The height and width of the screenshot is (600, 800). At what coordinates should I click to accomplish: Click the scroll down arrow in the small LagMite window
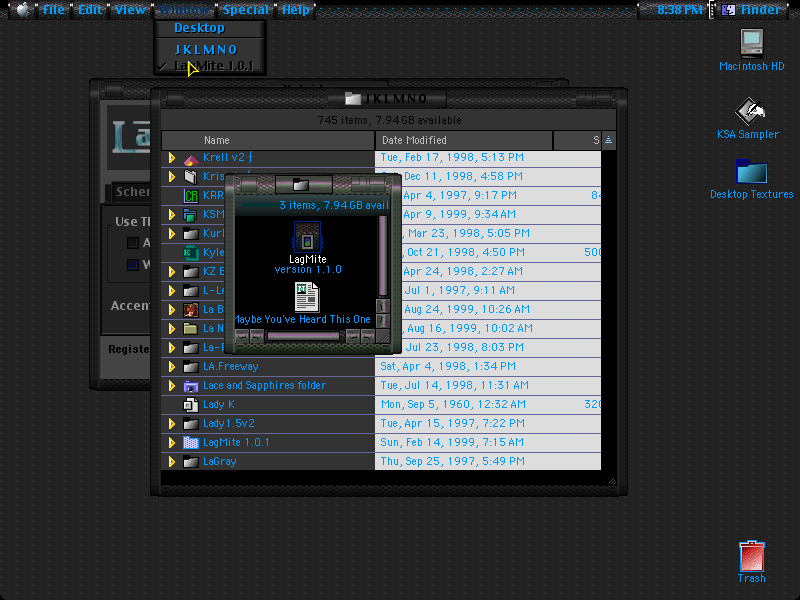(383, 321)
